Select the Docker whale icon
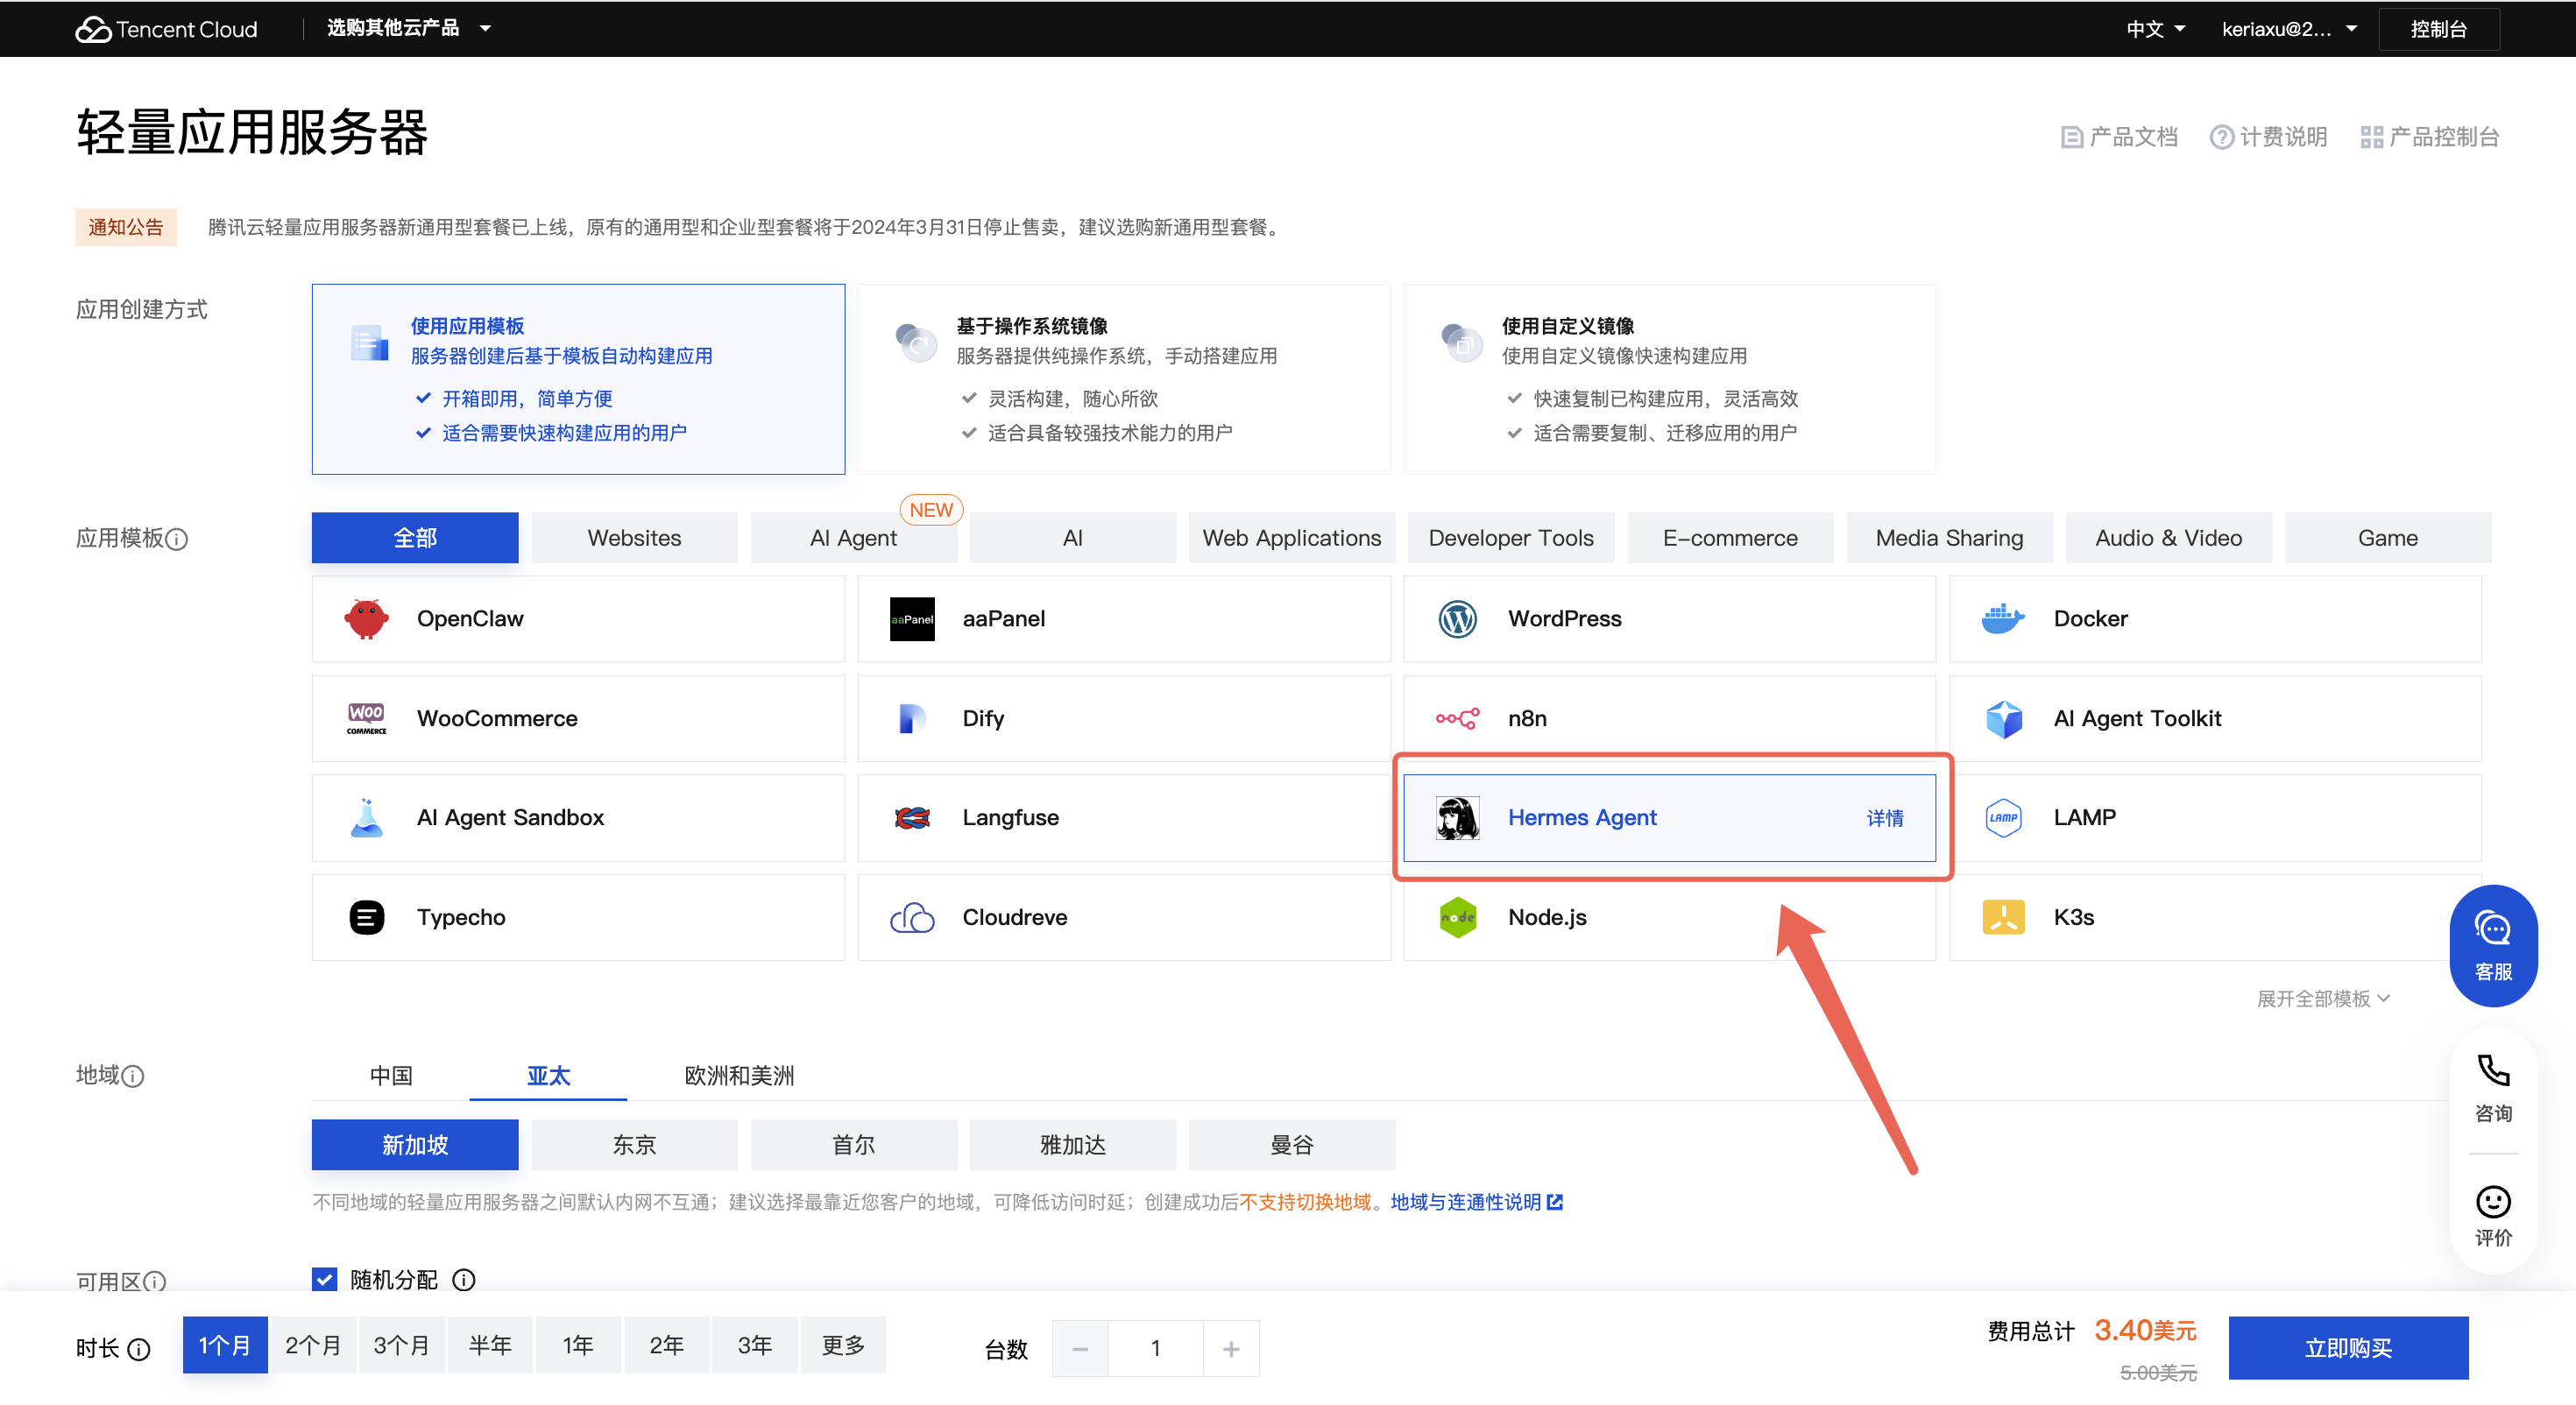2576x1405 pixels. (x=2002, y=619)
